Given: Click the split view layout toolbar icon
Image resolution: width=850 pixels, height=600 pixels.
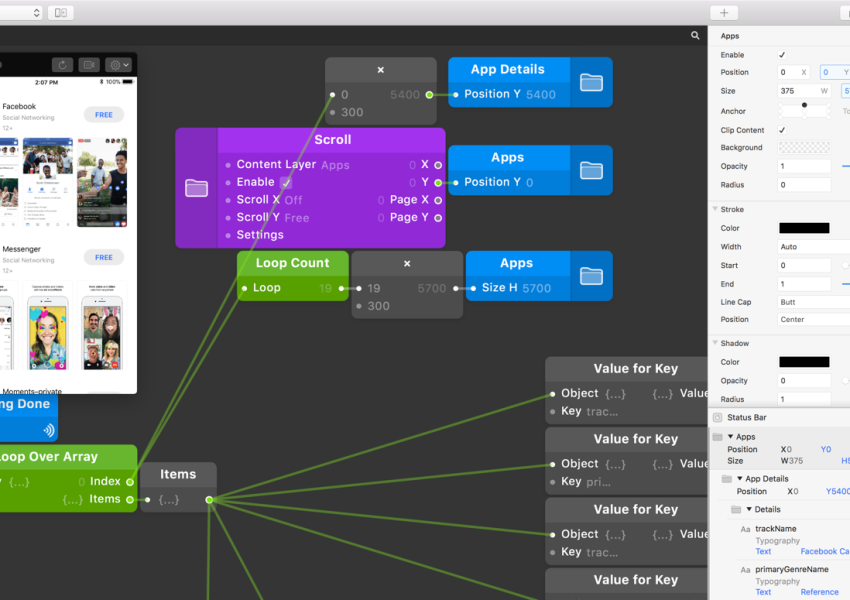Looking at the screenshot, I should (x=61, y=13).
